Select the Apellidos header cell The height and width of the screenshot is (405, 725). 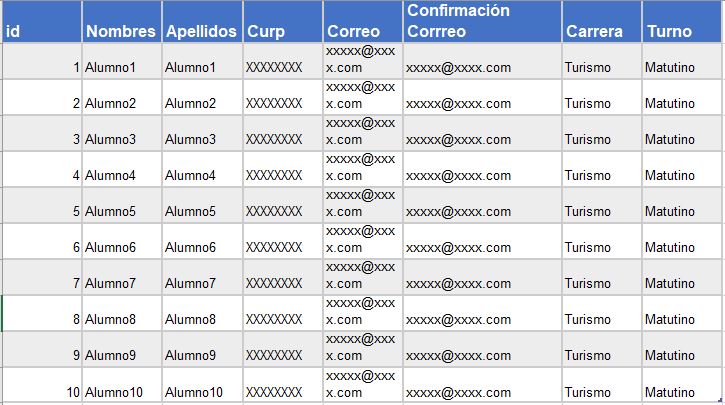pos(201,31)
